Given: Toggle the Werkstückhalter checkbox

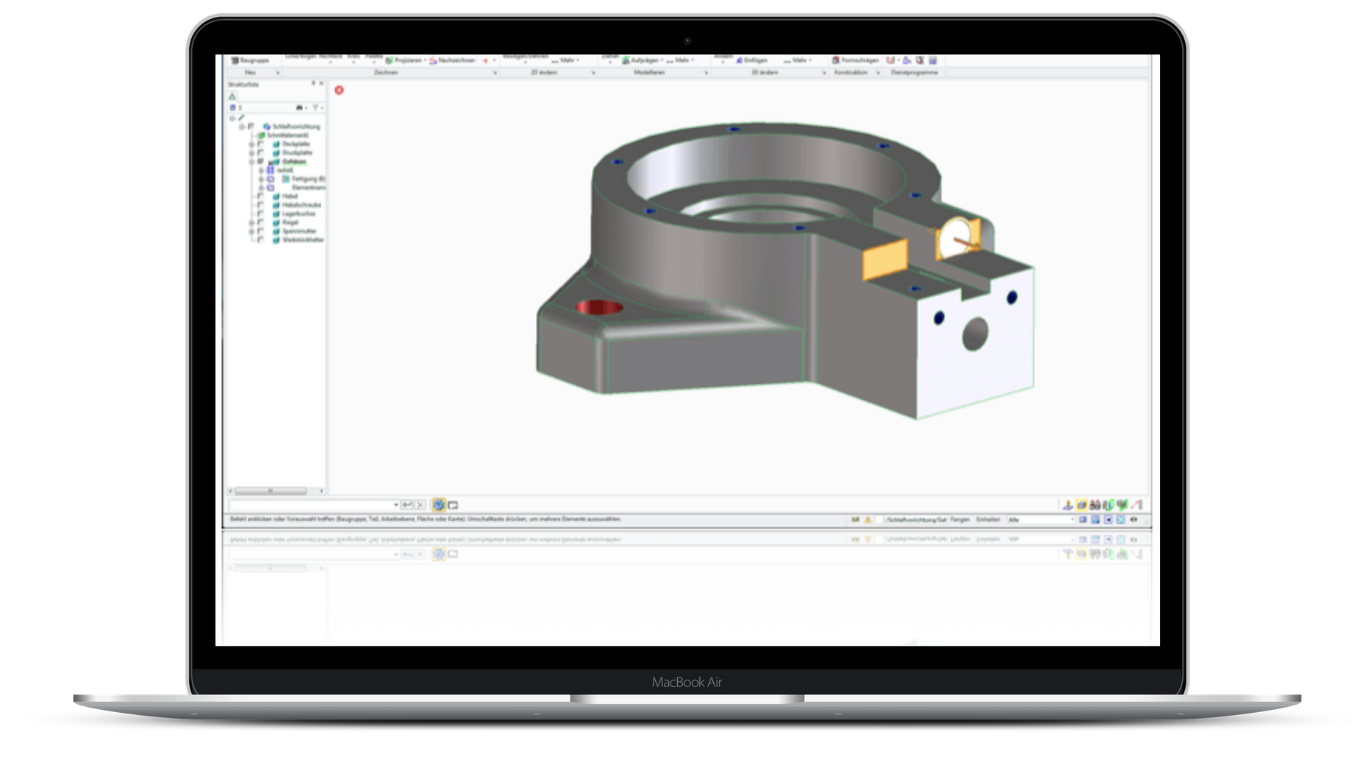Looking at the screenshot, I should click(260, 240).
